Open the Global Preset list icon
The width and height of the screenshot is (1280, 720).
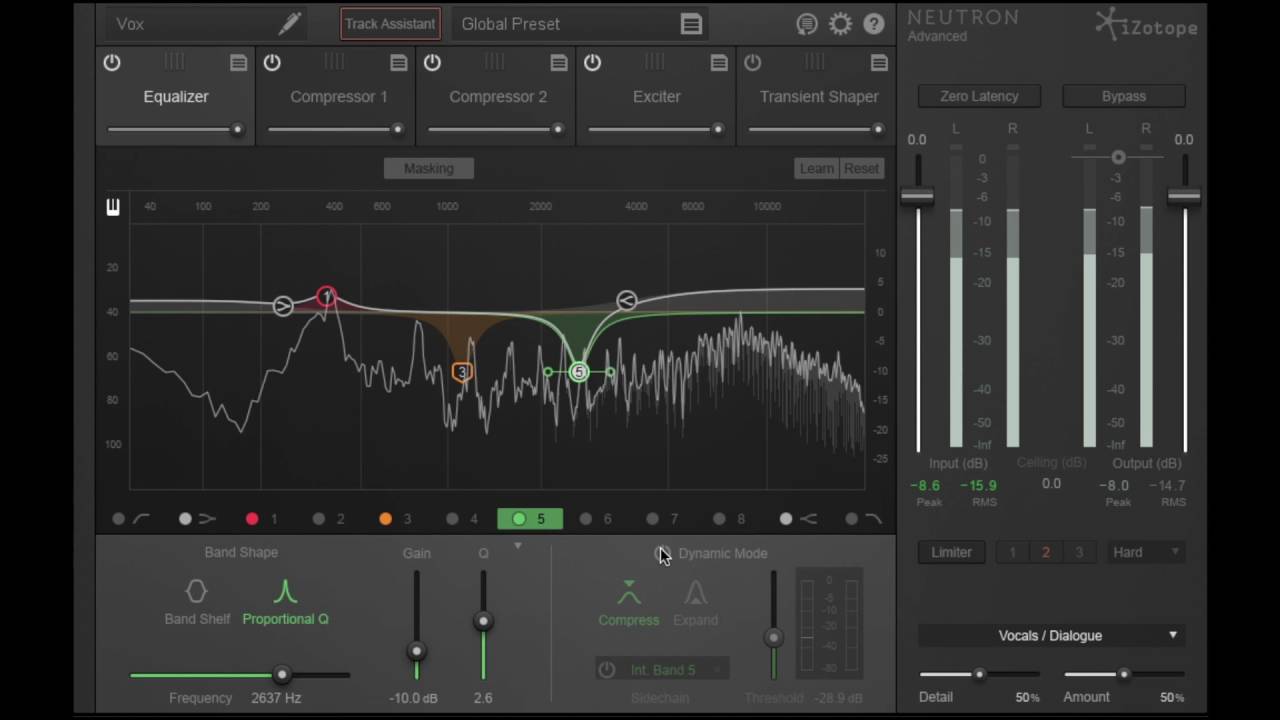(691, 24)
